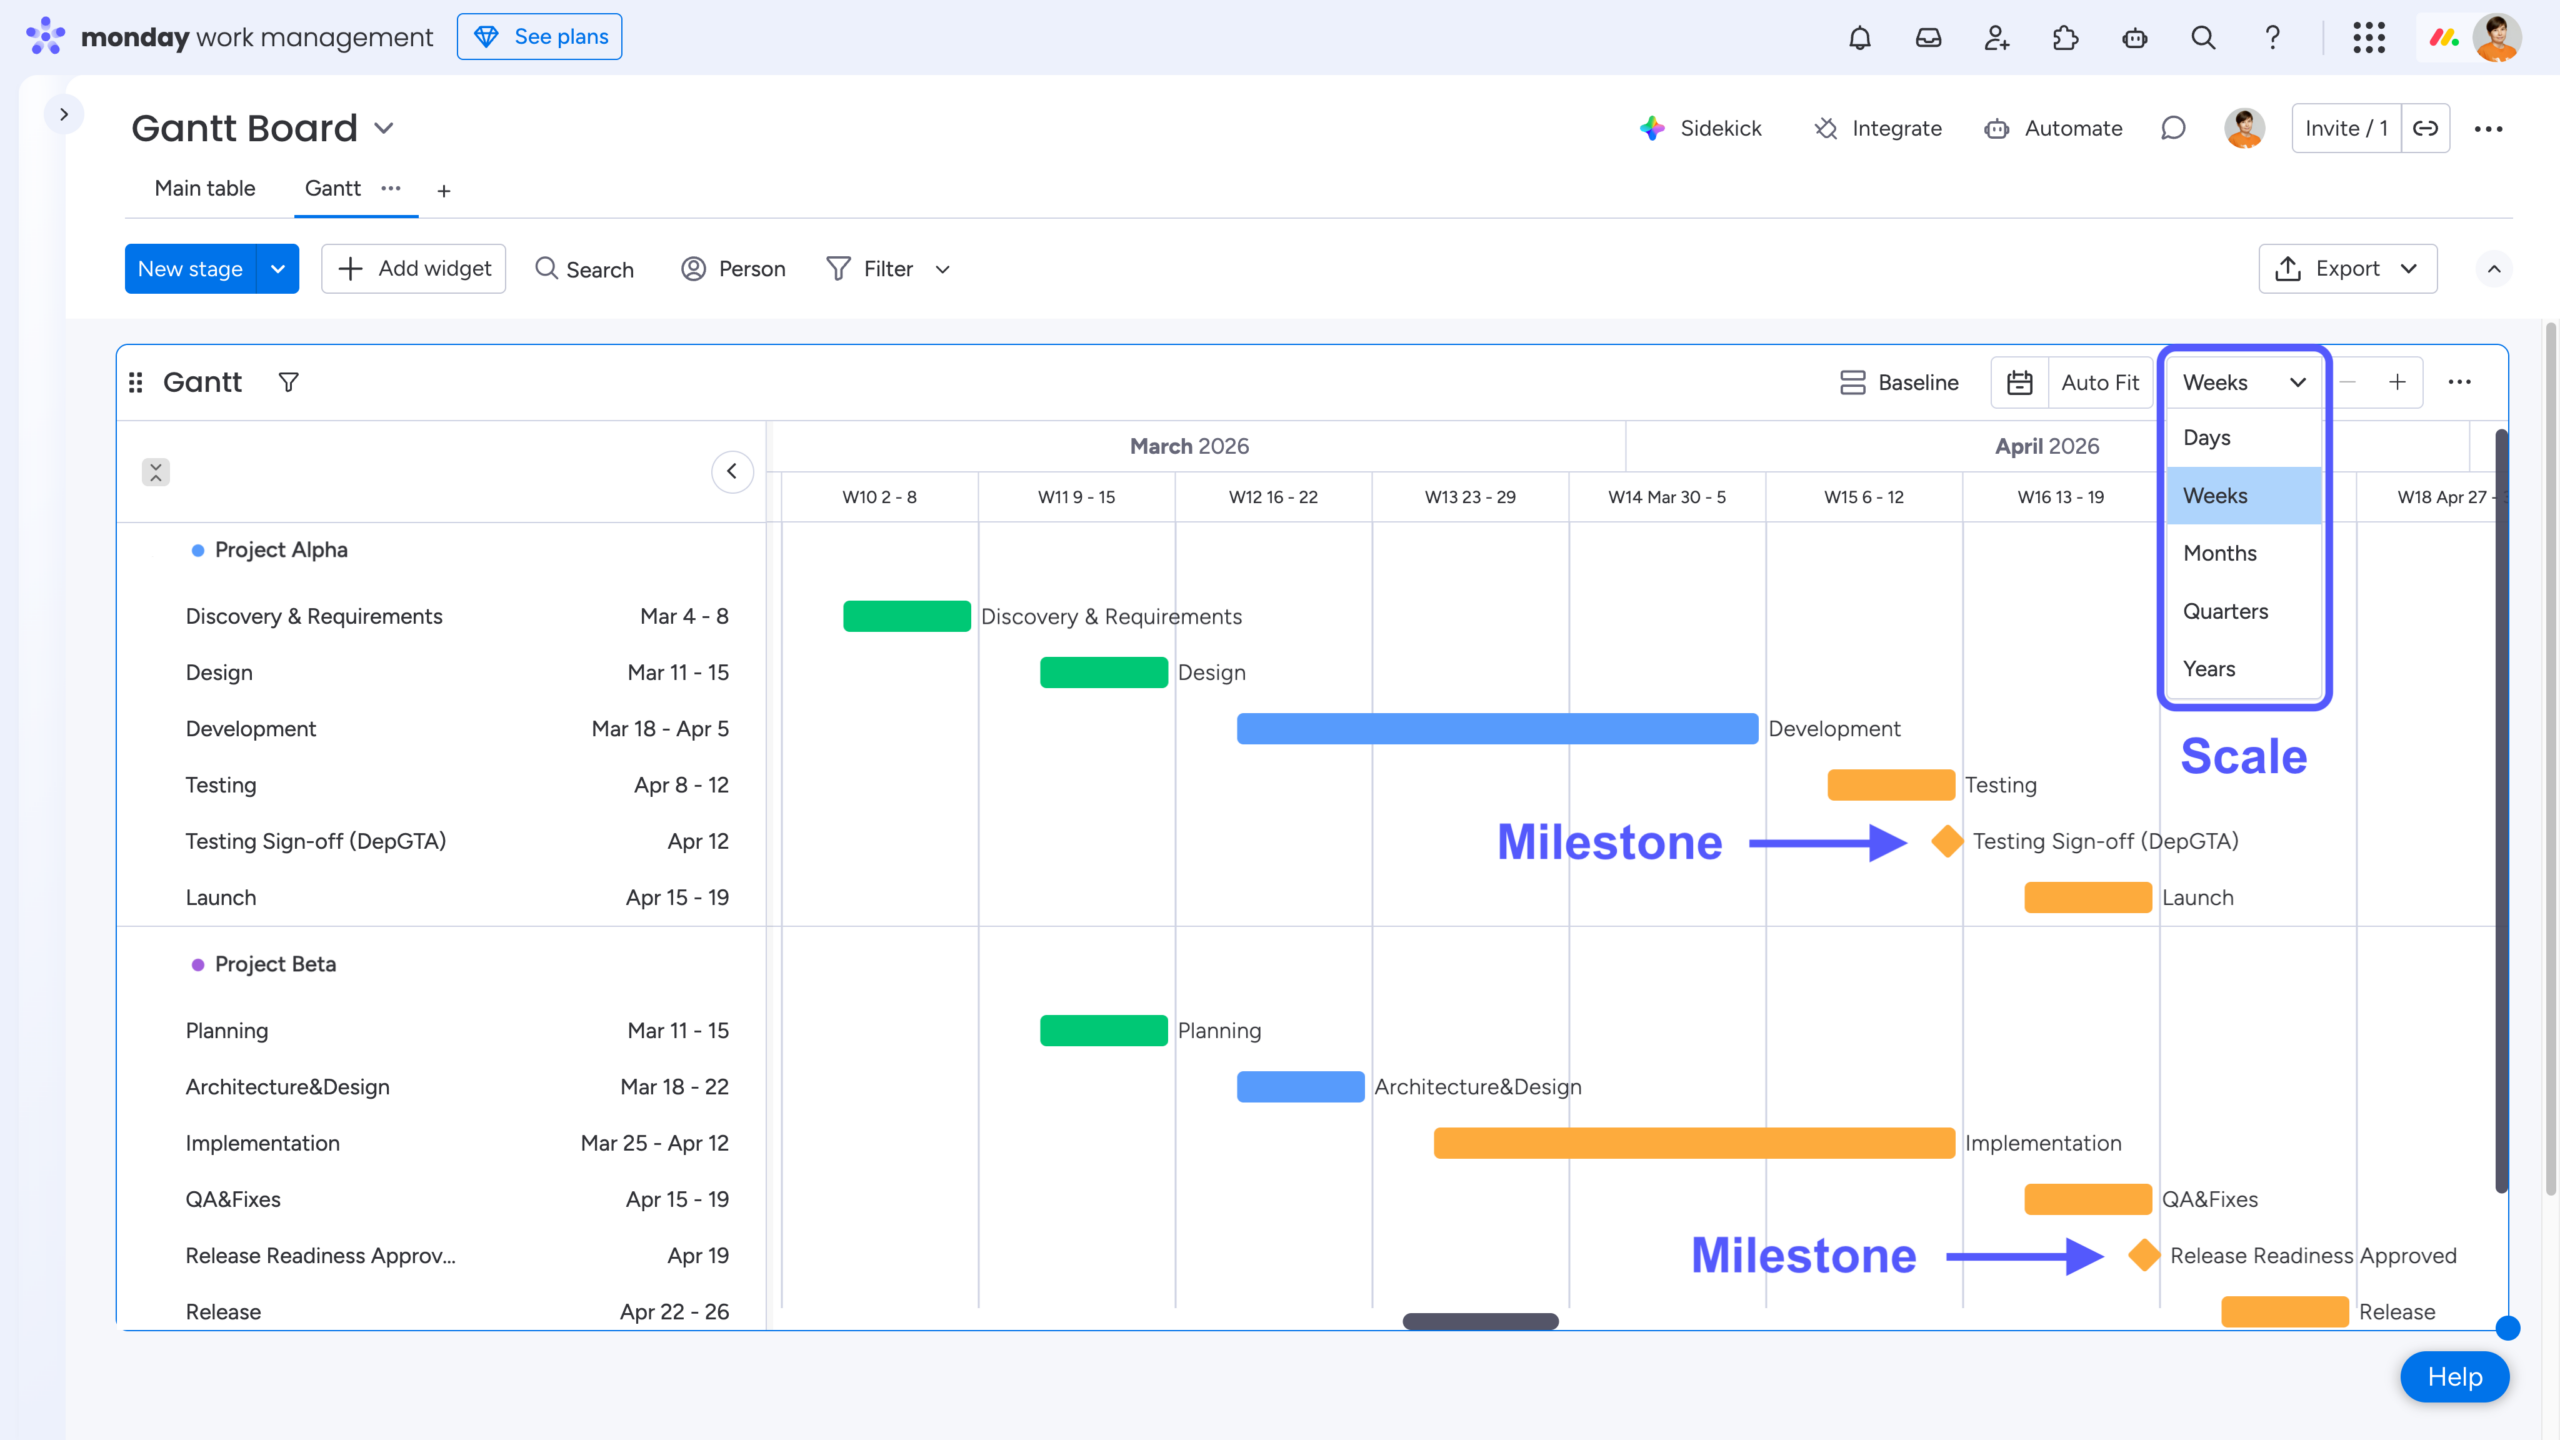Select Months from the scale dropdown
The width and height of the screenshot is (2560, 1440).
click(2219, 552)
